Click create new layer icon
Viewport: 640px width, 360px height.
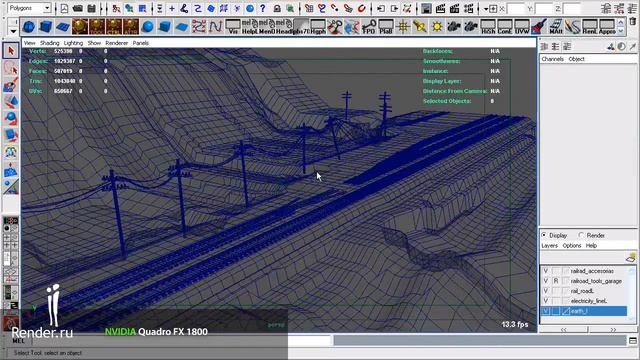(631, 257)
